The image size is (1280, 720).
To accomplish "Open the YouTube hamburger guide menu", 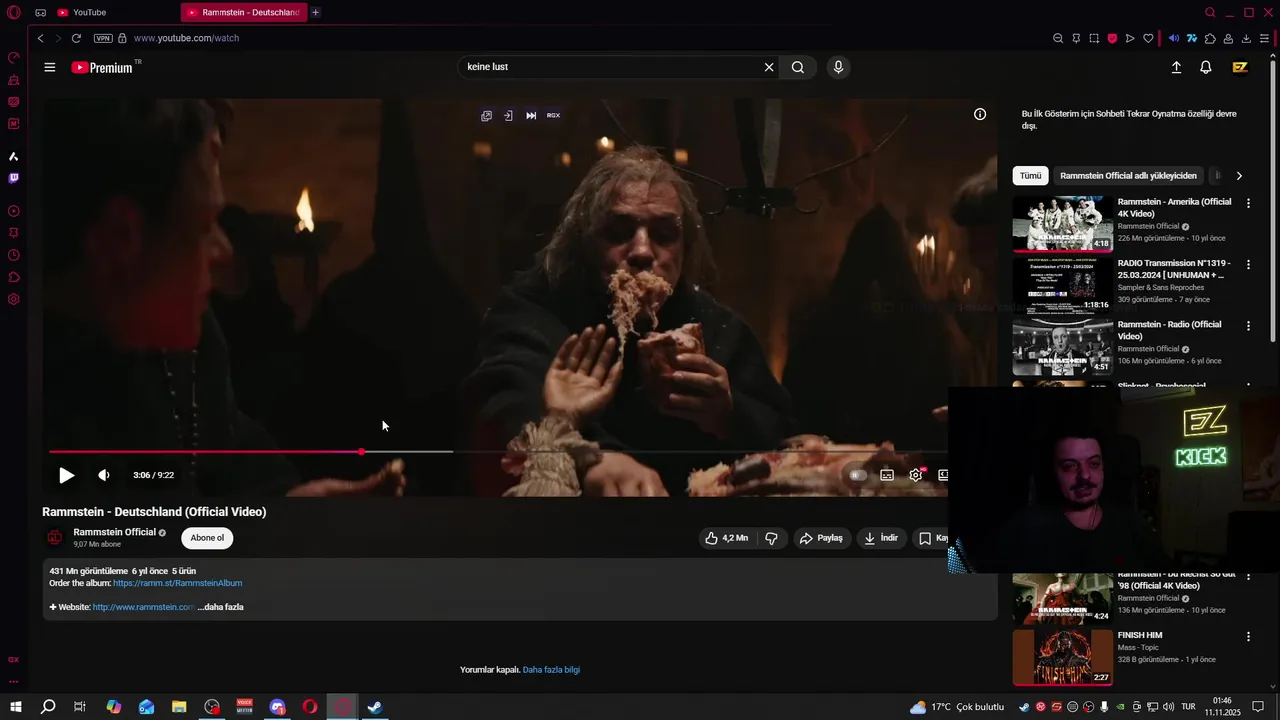I will point(50,67).
